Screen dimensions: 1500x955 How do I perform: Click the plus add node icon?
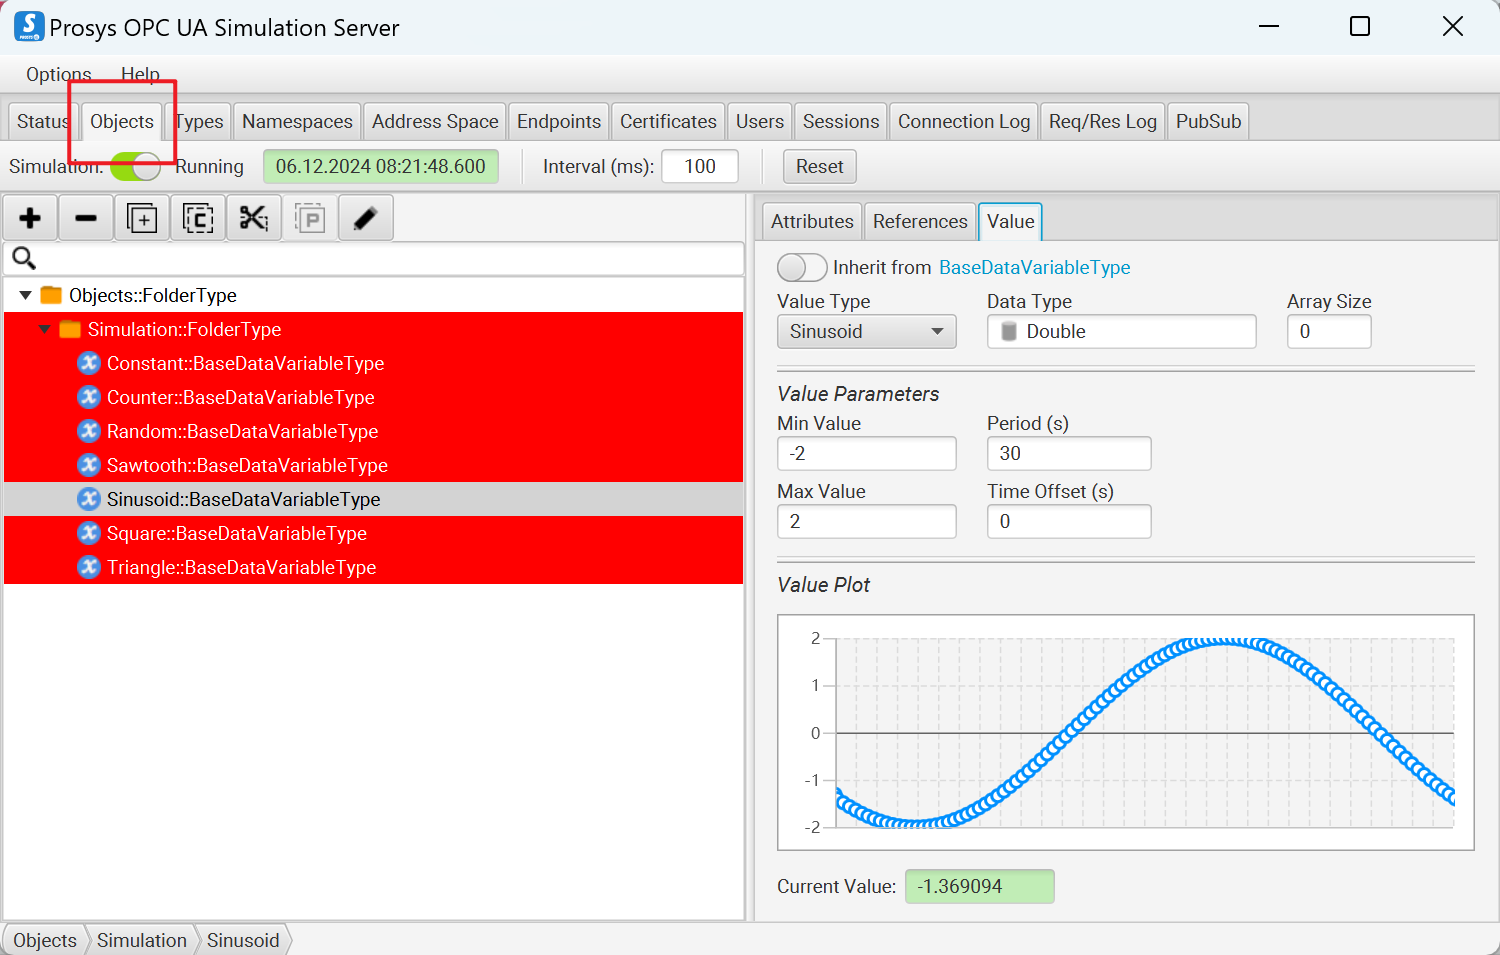tap(30, 218)
